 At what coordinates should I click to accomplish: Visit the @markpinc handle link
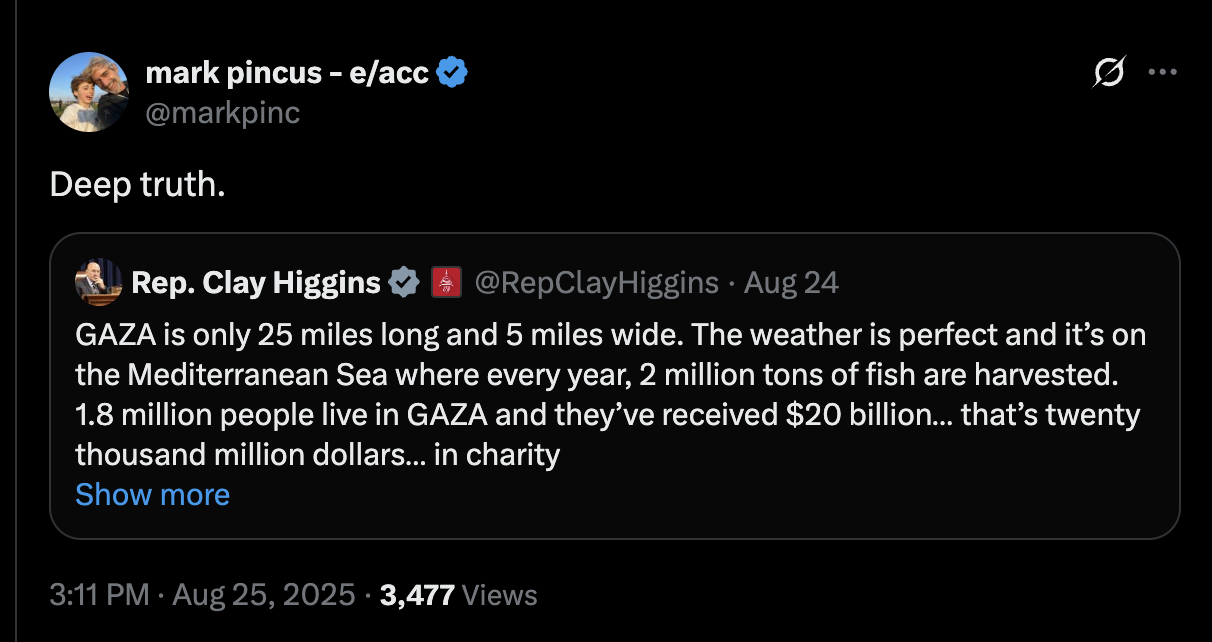[x=223, y=113]
